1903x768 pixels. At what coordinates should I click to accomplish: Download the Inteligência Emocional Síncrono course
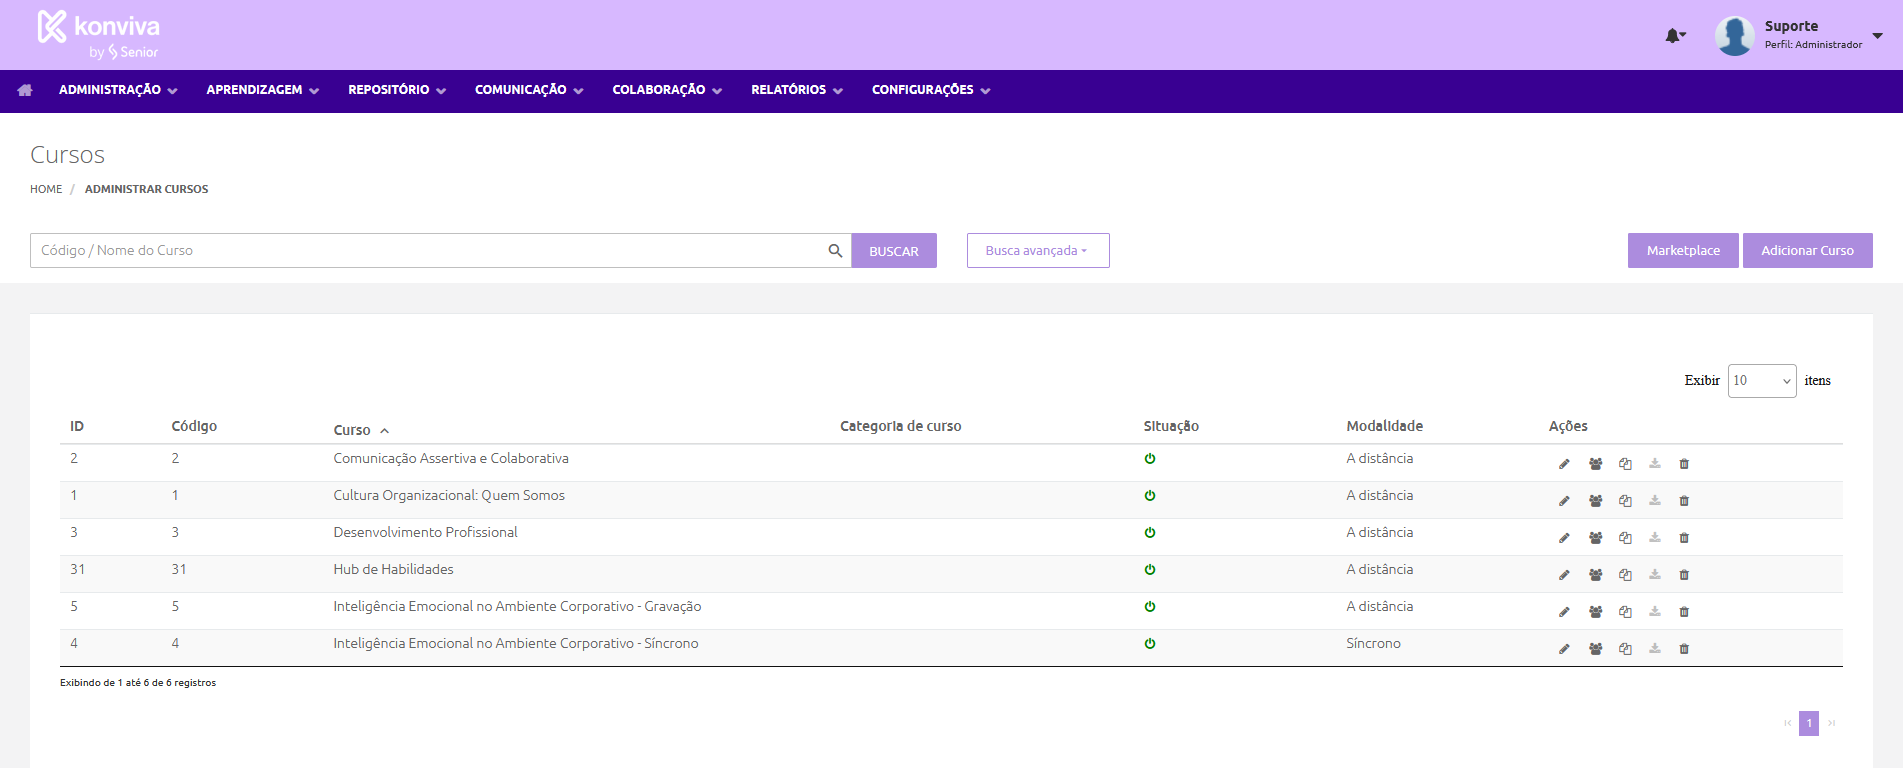pyautogui.click(x=1655, y=649)
